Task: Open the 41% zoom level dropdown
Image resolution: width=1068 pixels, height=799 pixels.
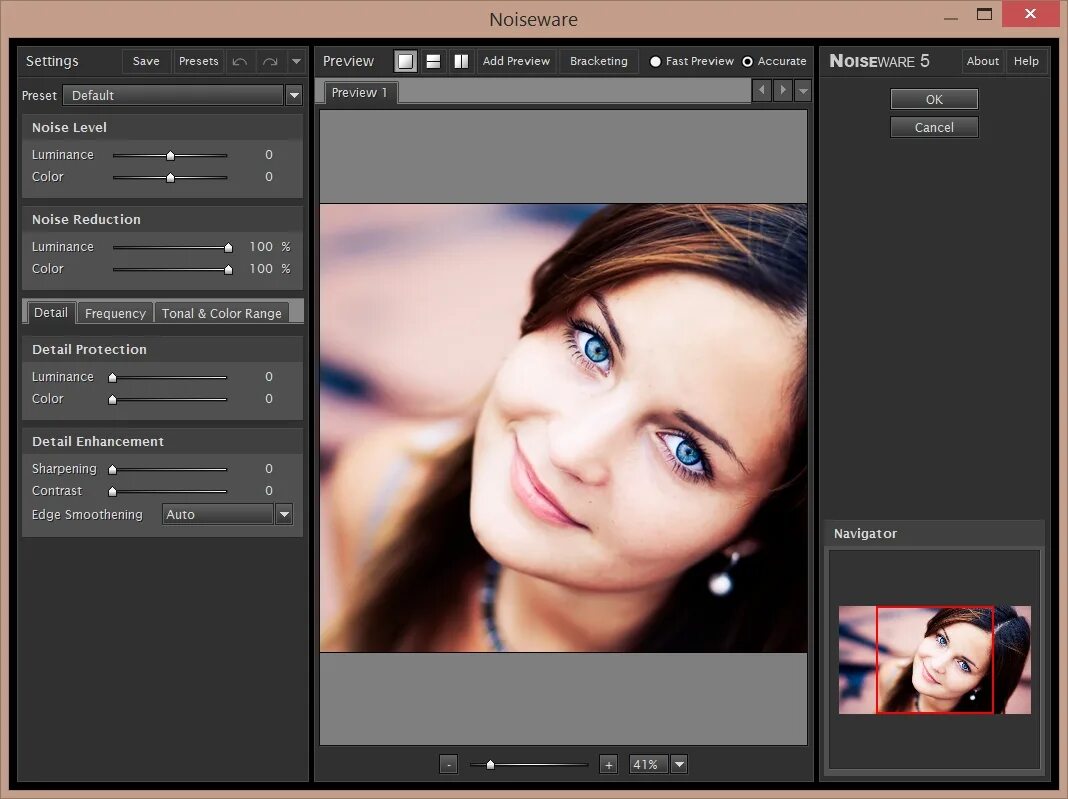Action: pyautogui.click(x=679, y=765)
